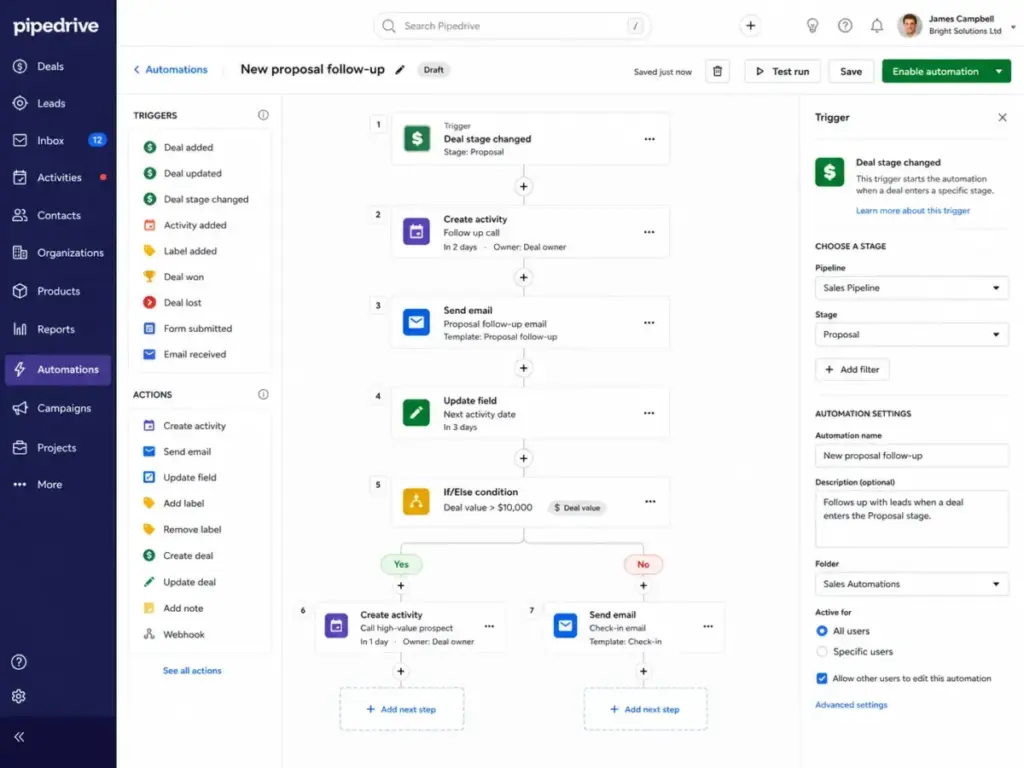The height and width of the screenshot is (768, 1024).
Task: Expand the Enable automation dropdown arrow
Action: pos(999,71)
